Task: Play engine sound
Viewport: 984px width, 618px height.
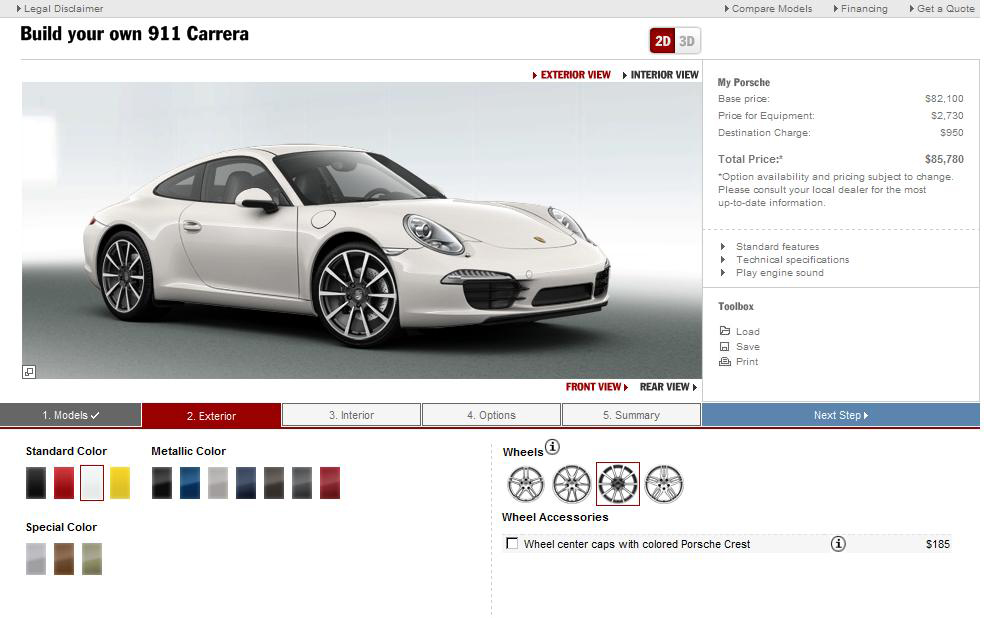Action: click(x=779, y=273)
